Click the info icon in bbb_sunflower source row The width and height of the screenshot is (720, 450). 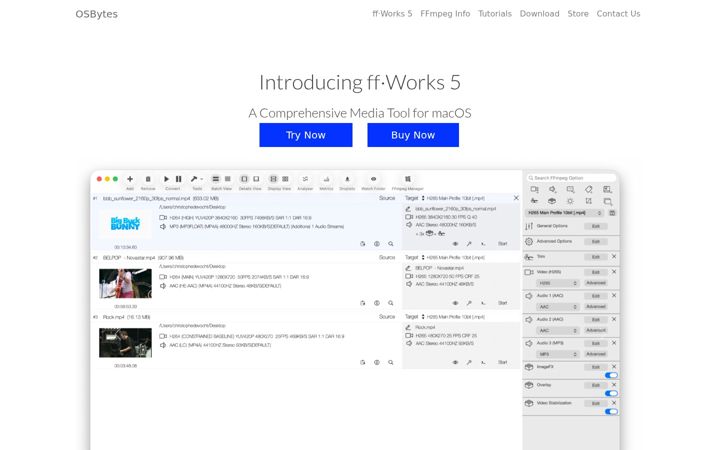click(x=377, y=244)
